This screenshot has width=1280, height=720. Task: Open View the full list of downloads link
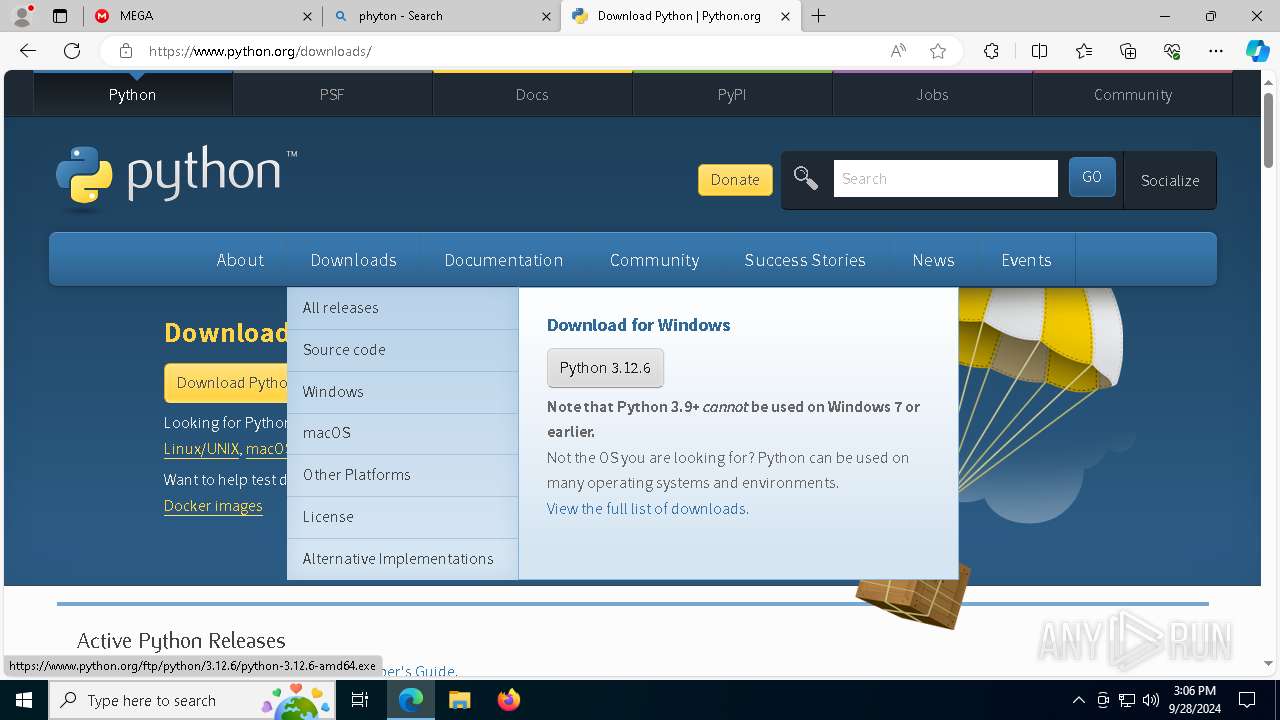tap(646, 509)
